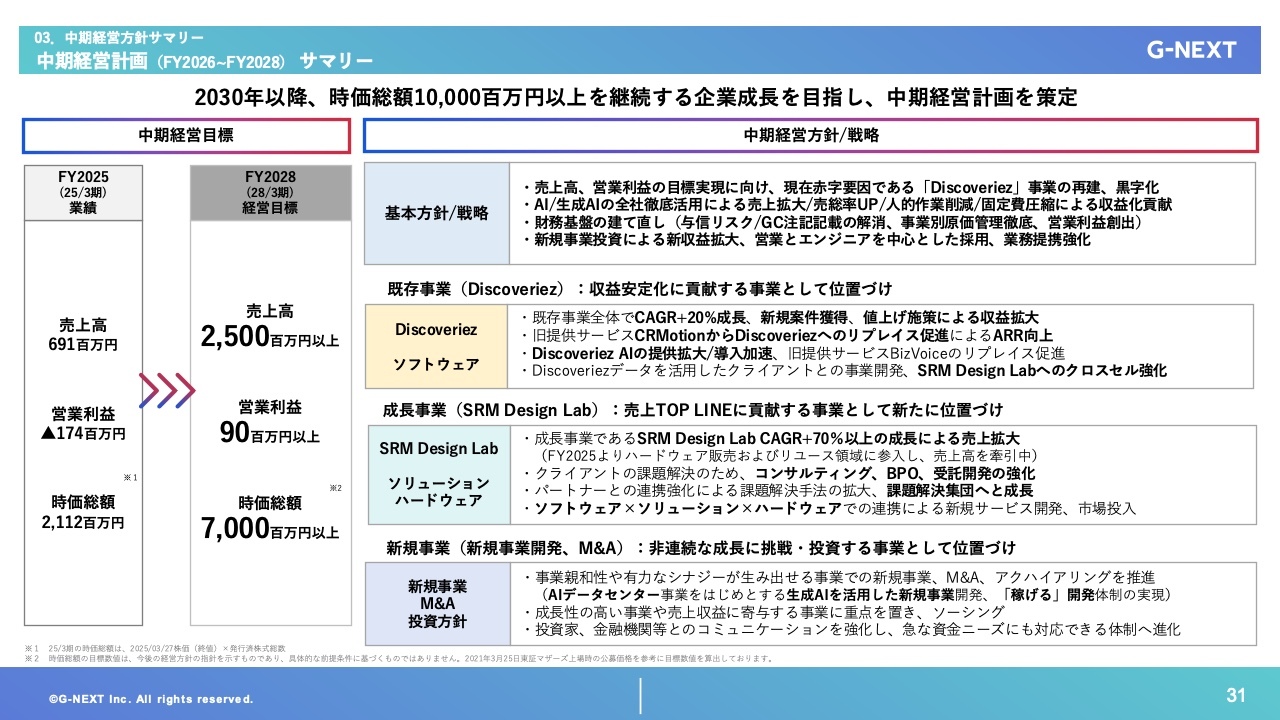The width and height of the screenshot is (1280, 720).
Task: Click the ※2 footnote text line
Action: pos(400,658)
